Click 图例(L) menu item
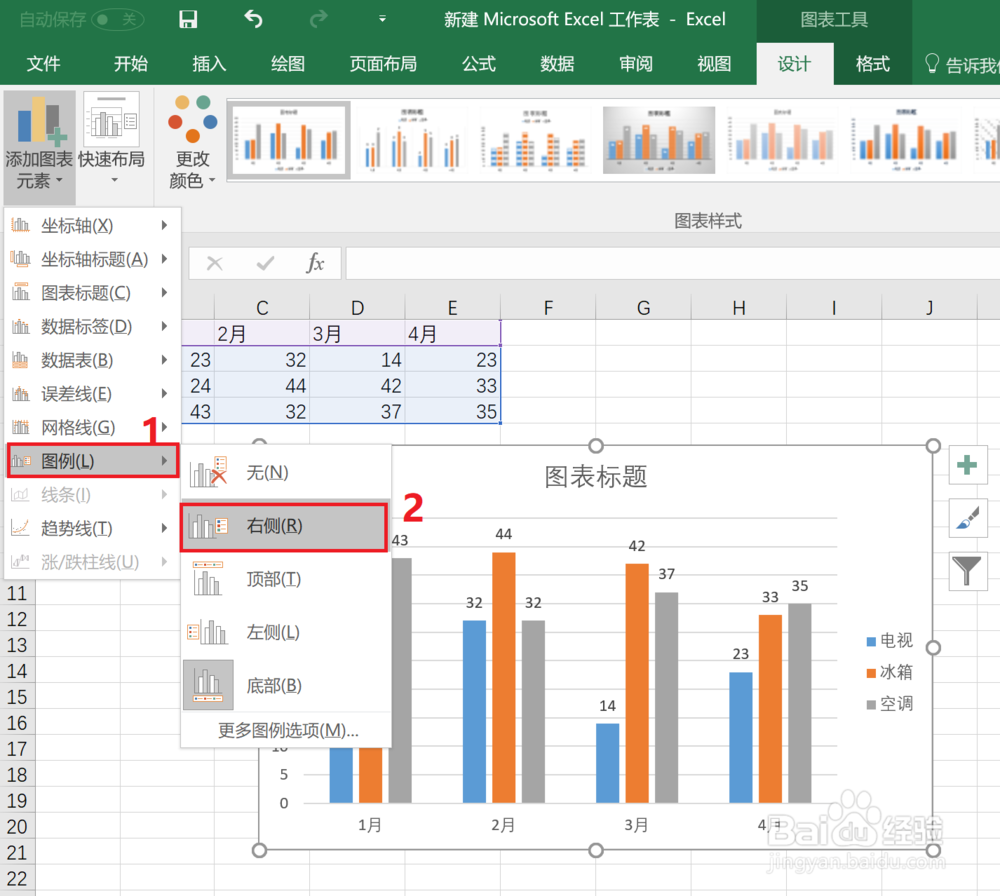 tap(92, 460)
